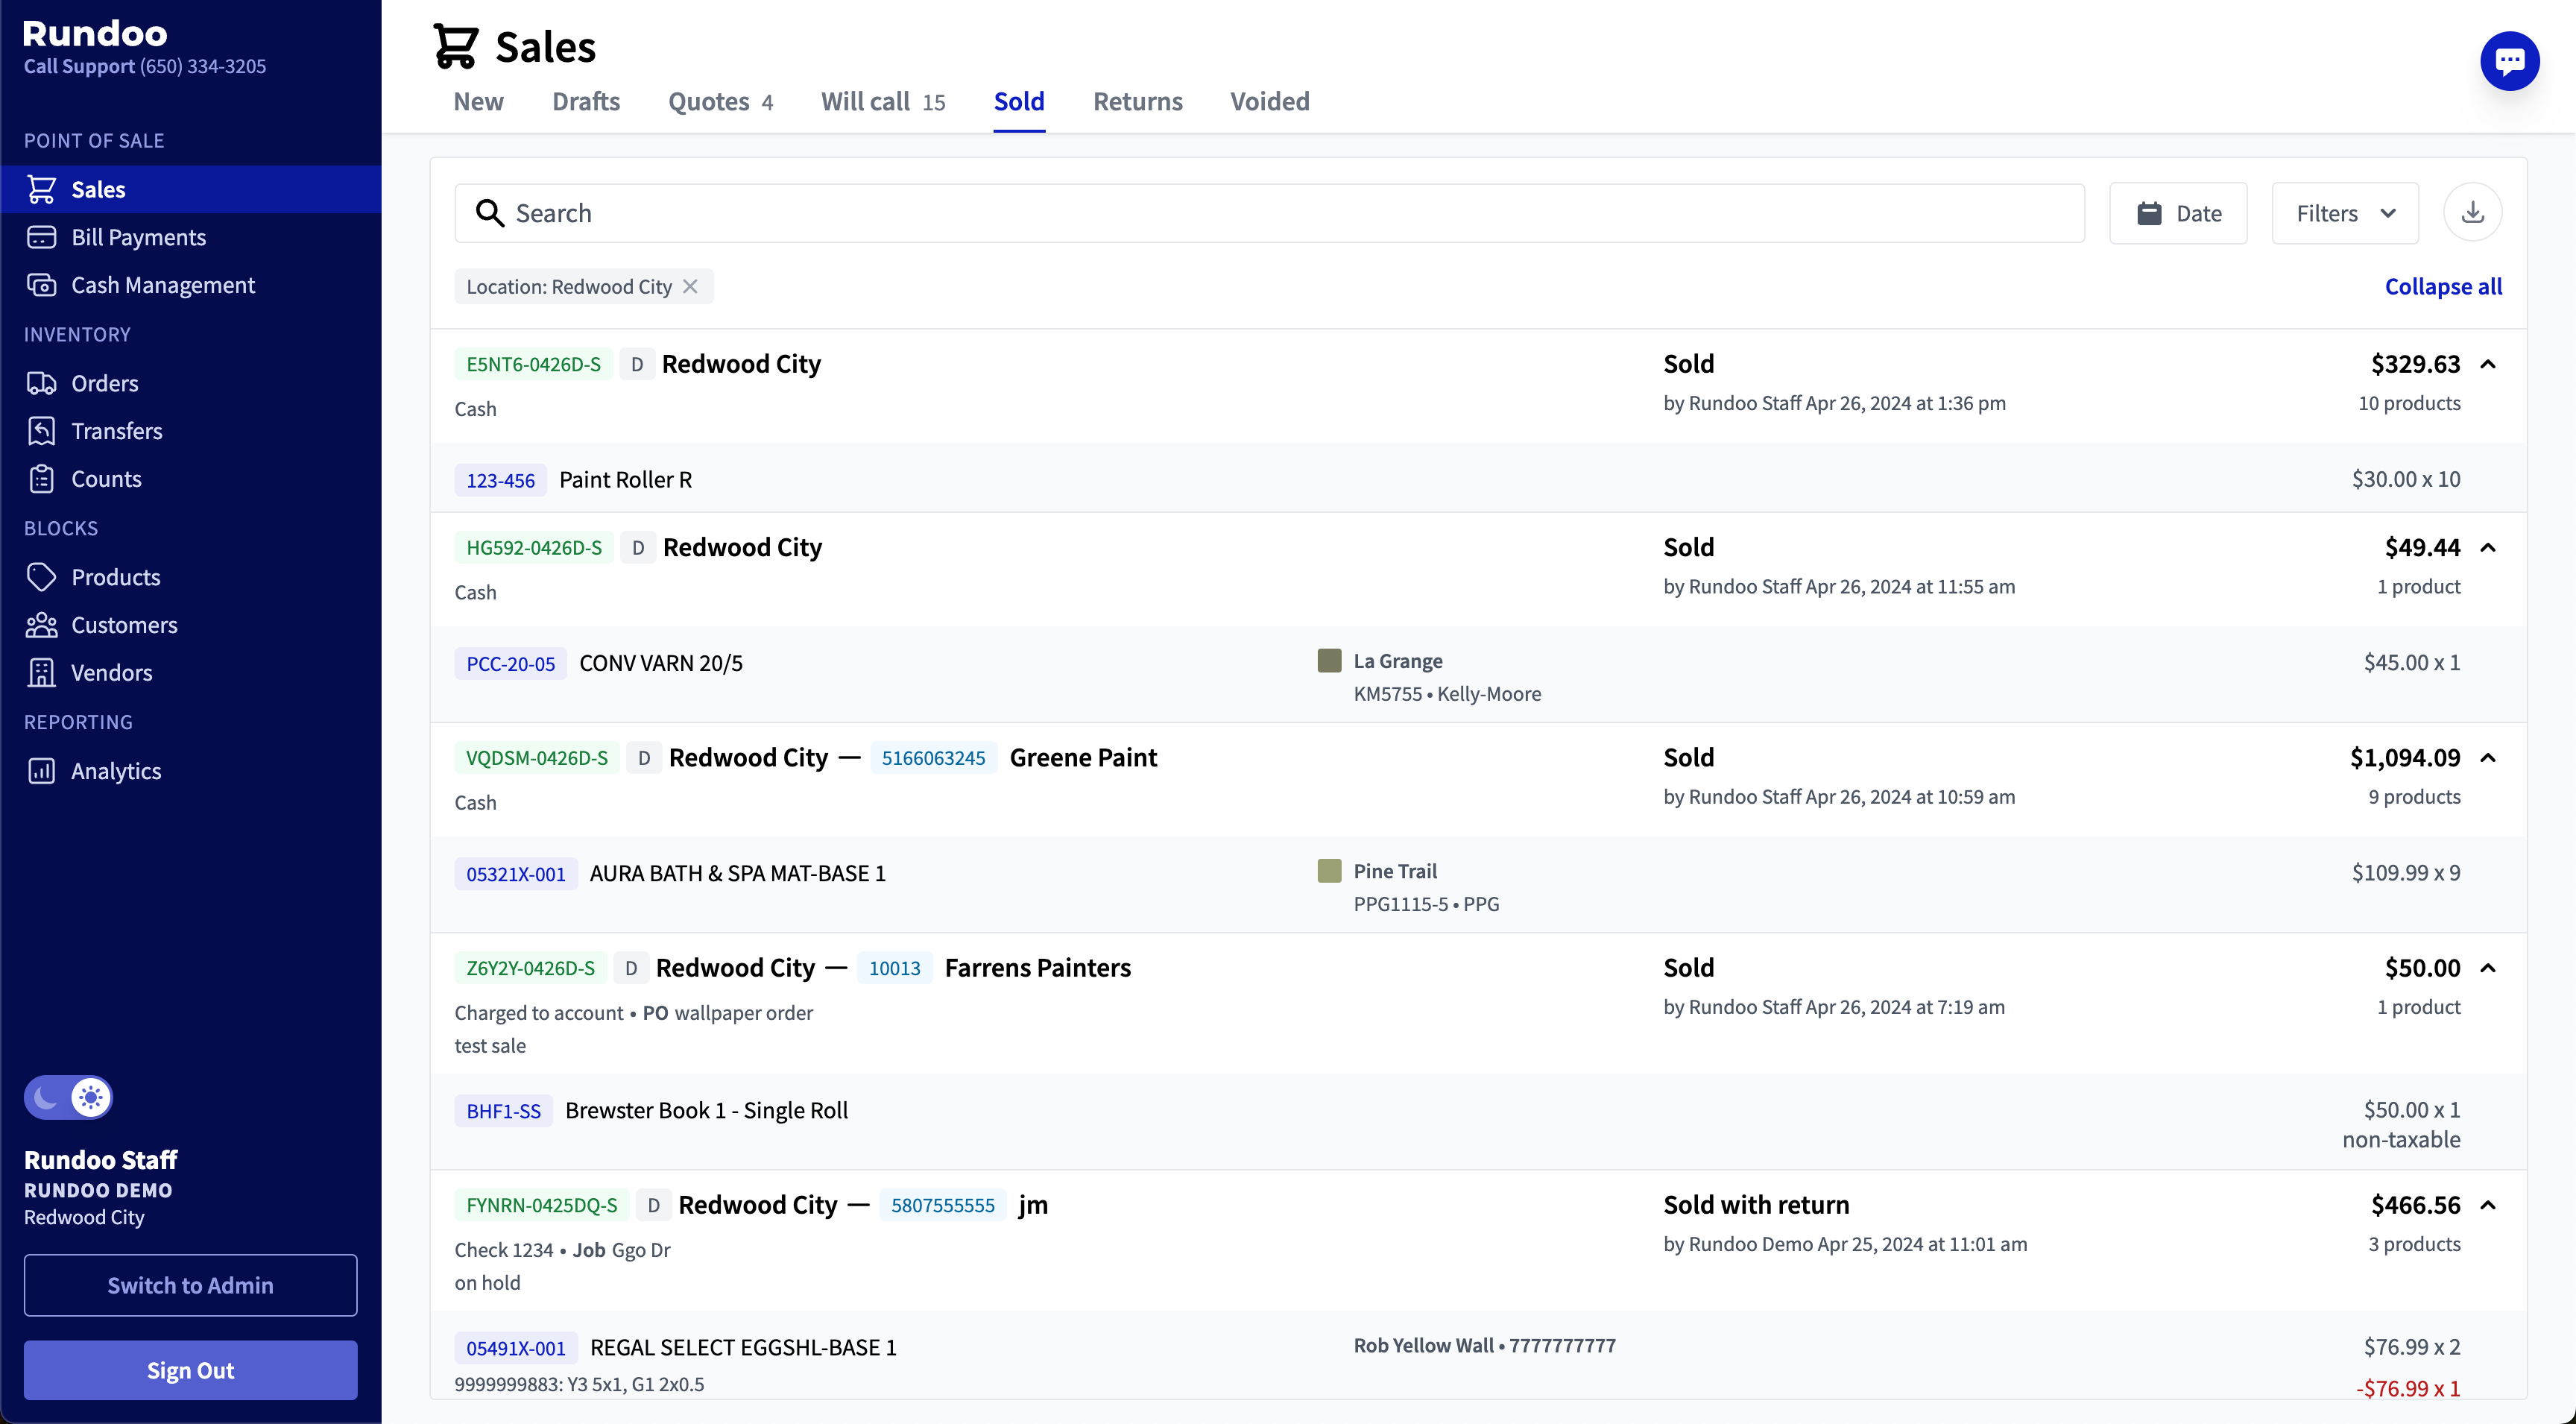The image size is (2576, 1424).
Task: Select the Sold tab
Action: [x=1019, y=102]
